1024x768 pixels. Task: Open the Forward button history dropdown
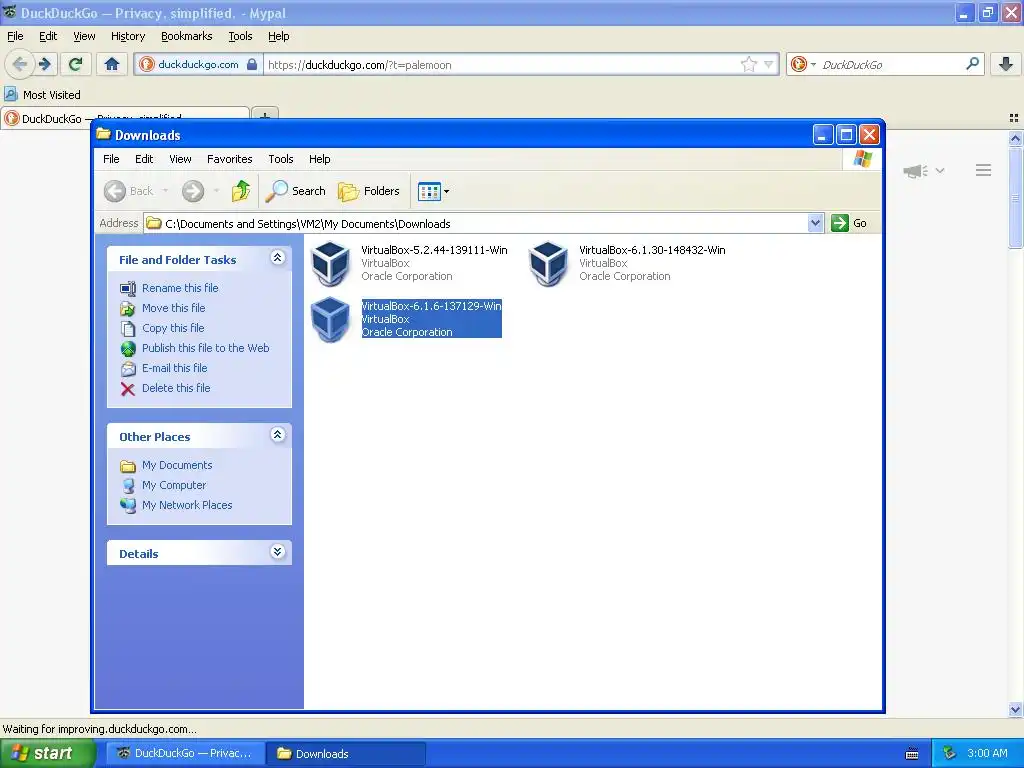[x=216, y=191]
